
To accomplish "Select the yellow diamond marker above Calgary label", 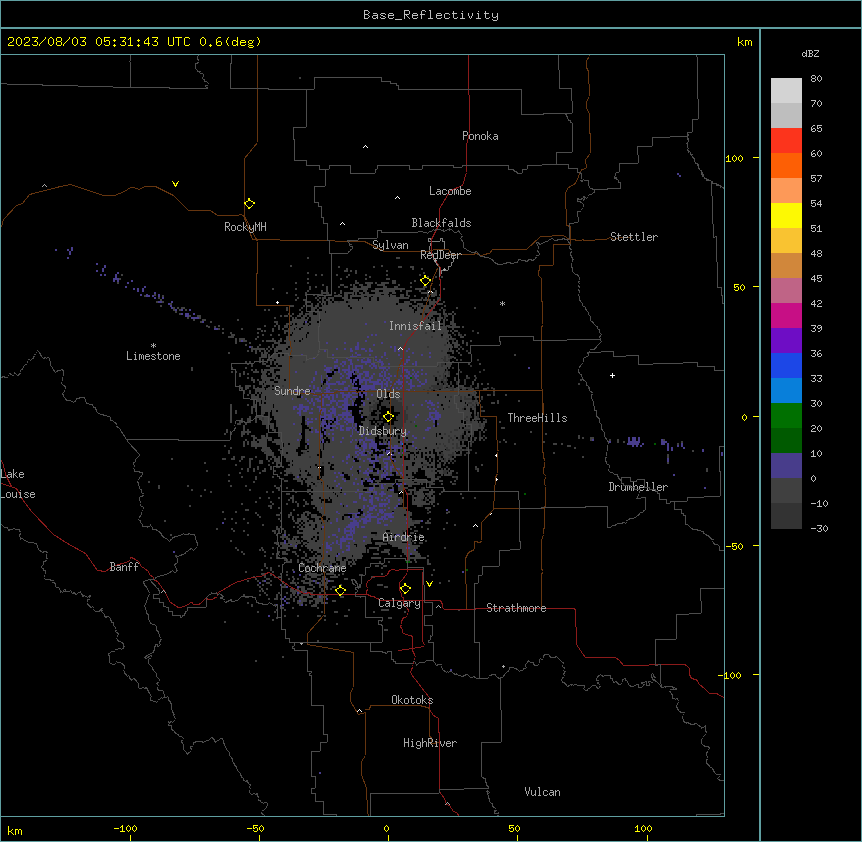I will pos(405,589).
